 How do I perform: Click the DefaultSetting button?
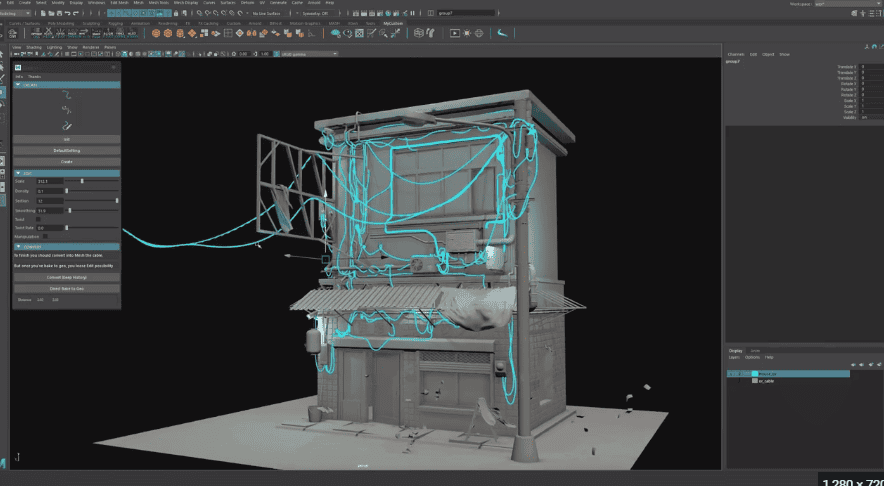(x=66, y=150)
